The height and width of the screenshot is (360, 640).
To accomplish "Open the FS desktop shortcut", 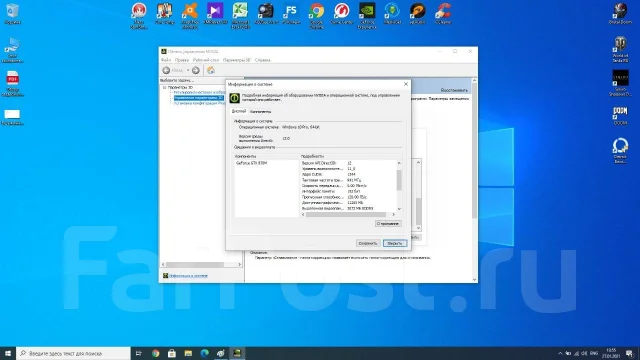I will pyautogui.click(x=291, y=13).
